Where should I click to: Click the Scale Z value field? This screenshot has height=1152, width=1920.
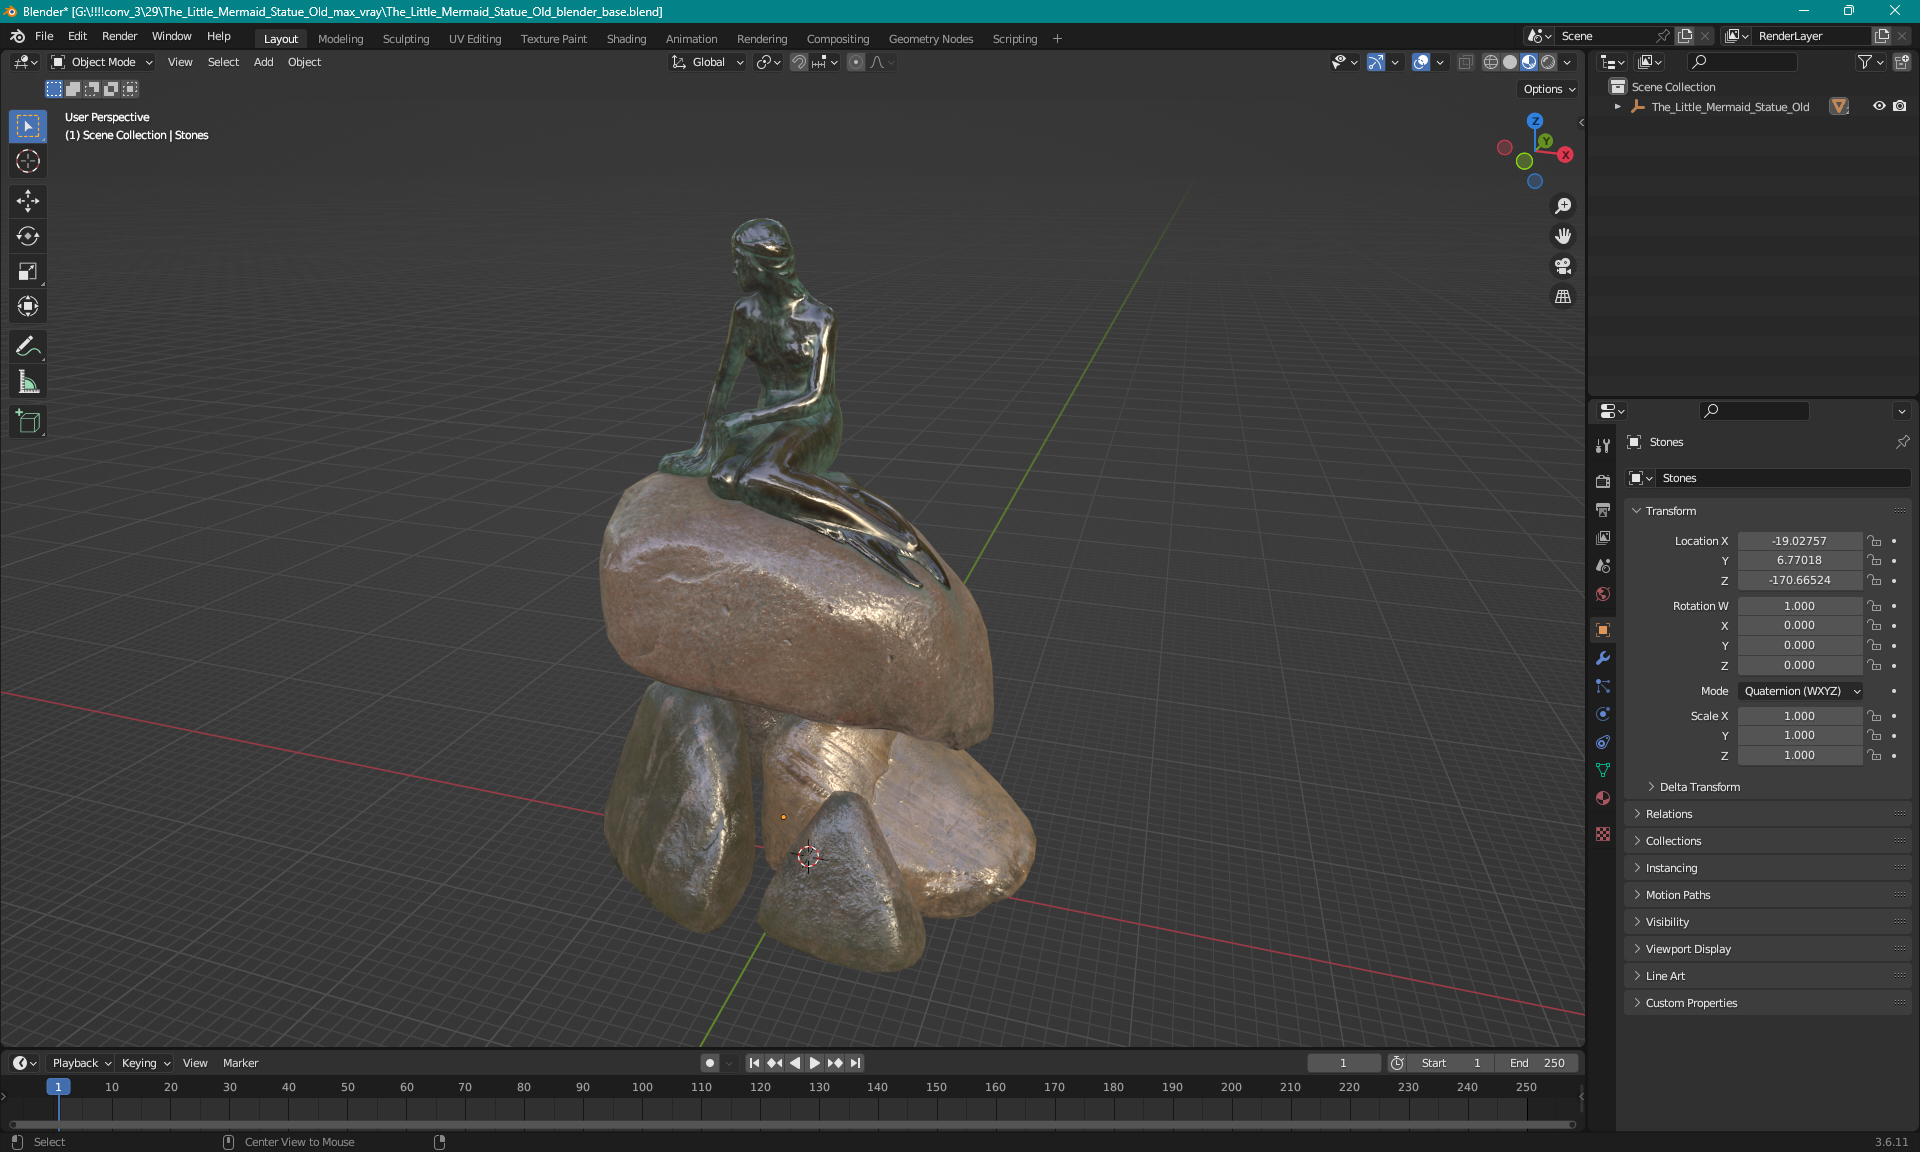click(1799, 755)
